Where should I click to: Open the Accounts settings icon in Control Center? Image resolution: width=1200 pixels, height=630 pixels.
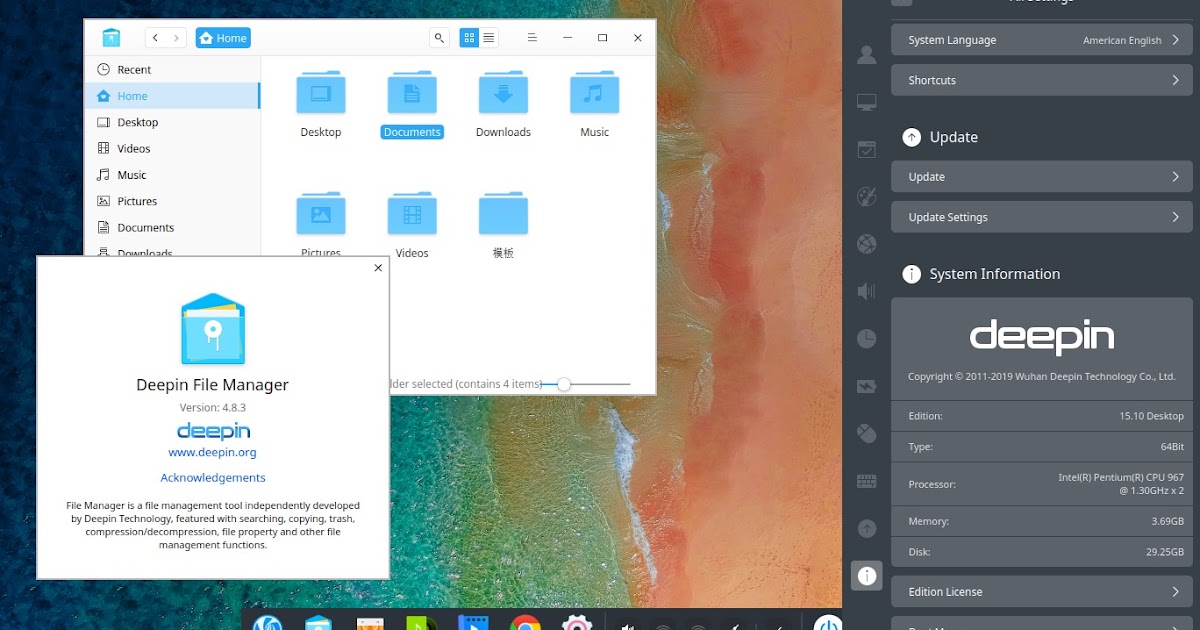(866, 54)
